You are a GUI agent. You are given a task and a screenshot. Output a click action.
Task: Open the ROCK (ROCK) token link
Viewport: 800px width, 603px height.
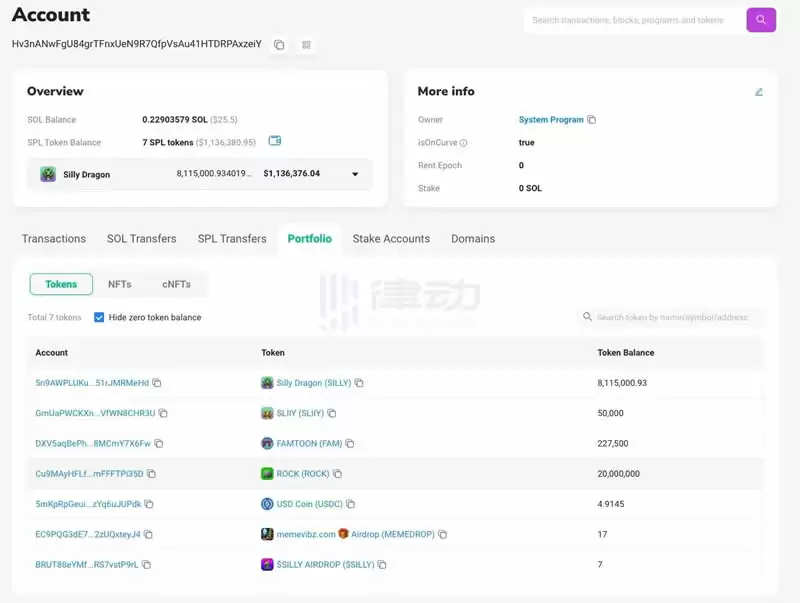[302, 474]
